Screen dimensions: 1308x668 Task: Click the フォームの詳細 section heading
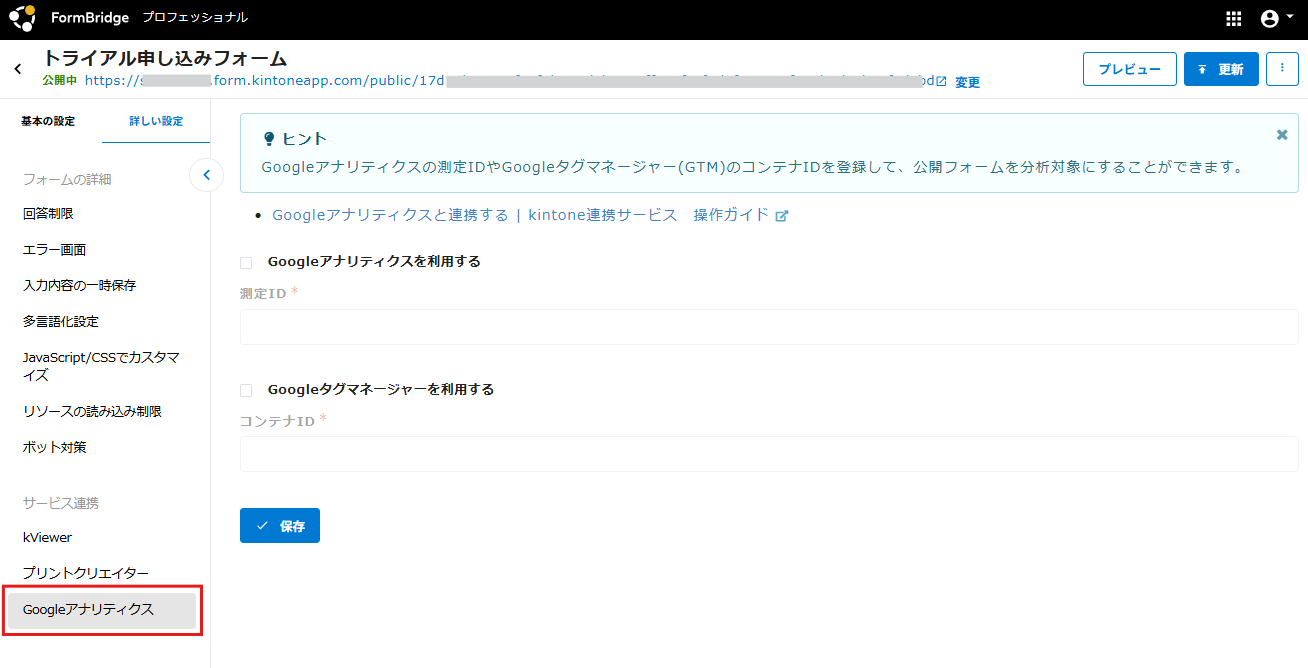[67, 179]
